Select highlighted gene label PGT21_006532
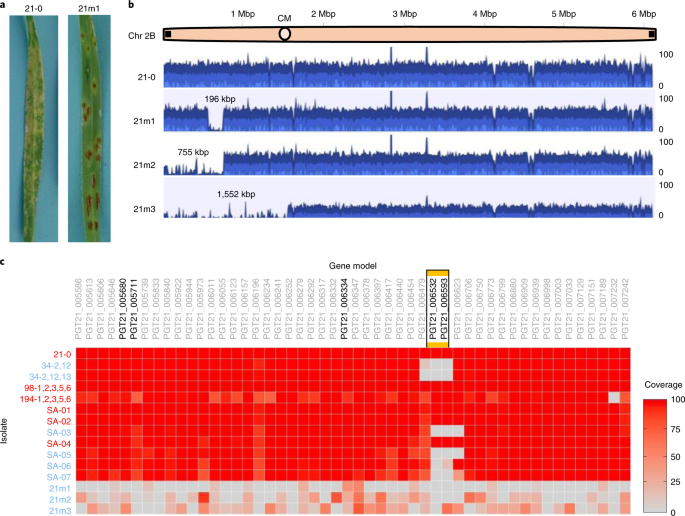The height and width of the screenshot is (516, 685). click(433, 309)
